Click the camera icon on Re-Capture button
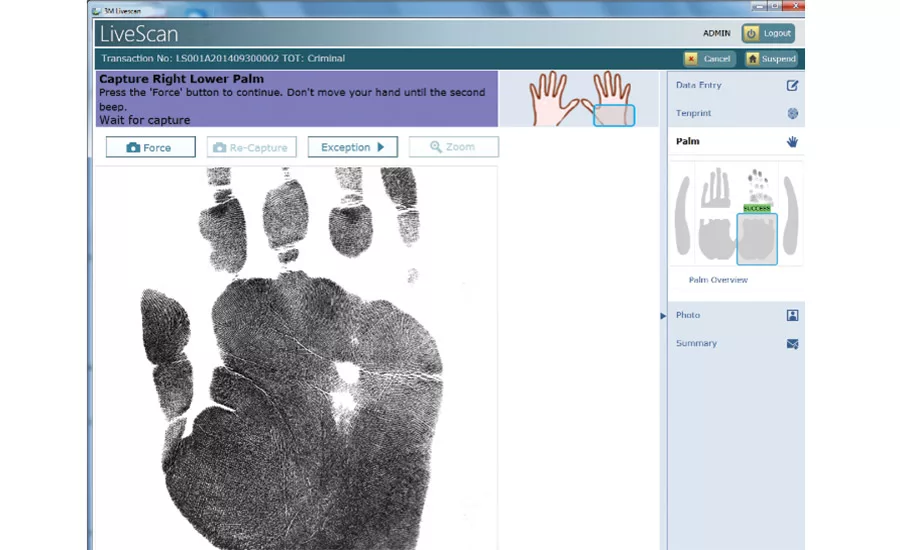This screenshot has width=900, height=550. tap(219, 148)
